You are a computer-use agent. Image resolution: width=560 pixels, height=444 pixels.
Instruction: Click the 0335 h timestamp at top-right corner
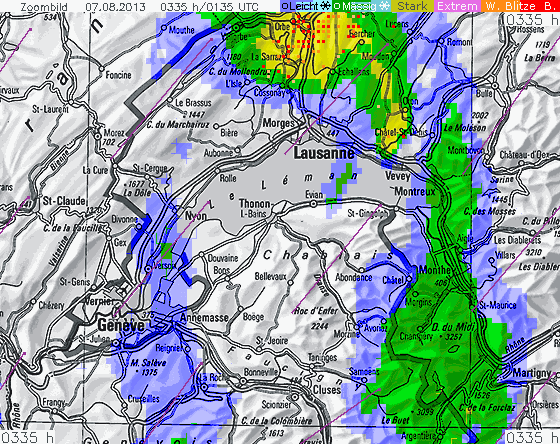531,19
